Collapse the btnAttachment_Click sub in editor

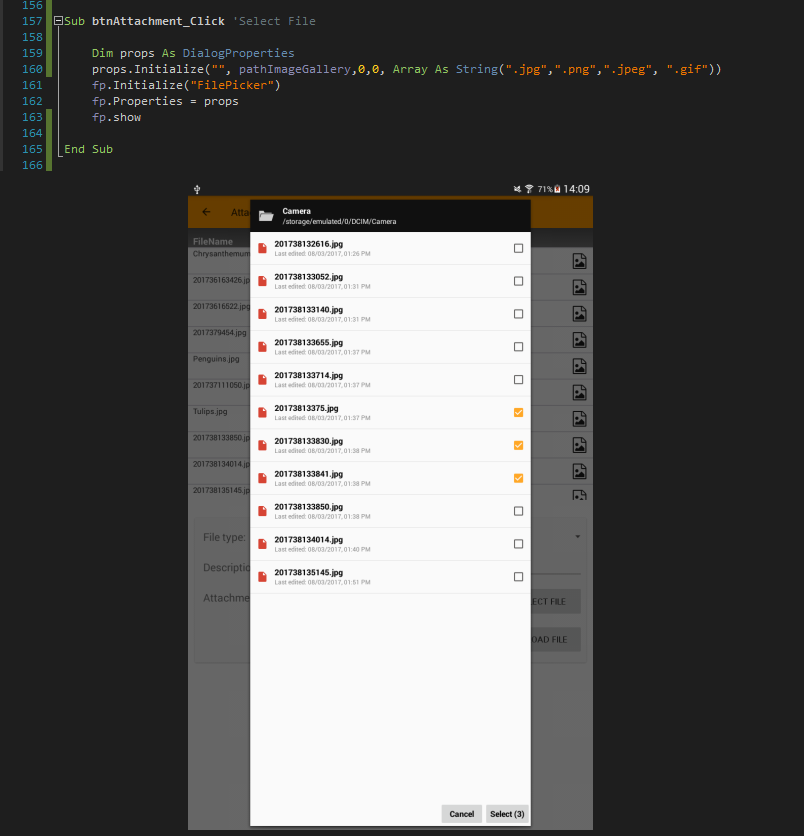(x=59, y=21)
